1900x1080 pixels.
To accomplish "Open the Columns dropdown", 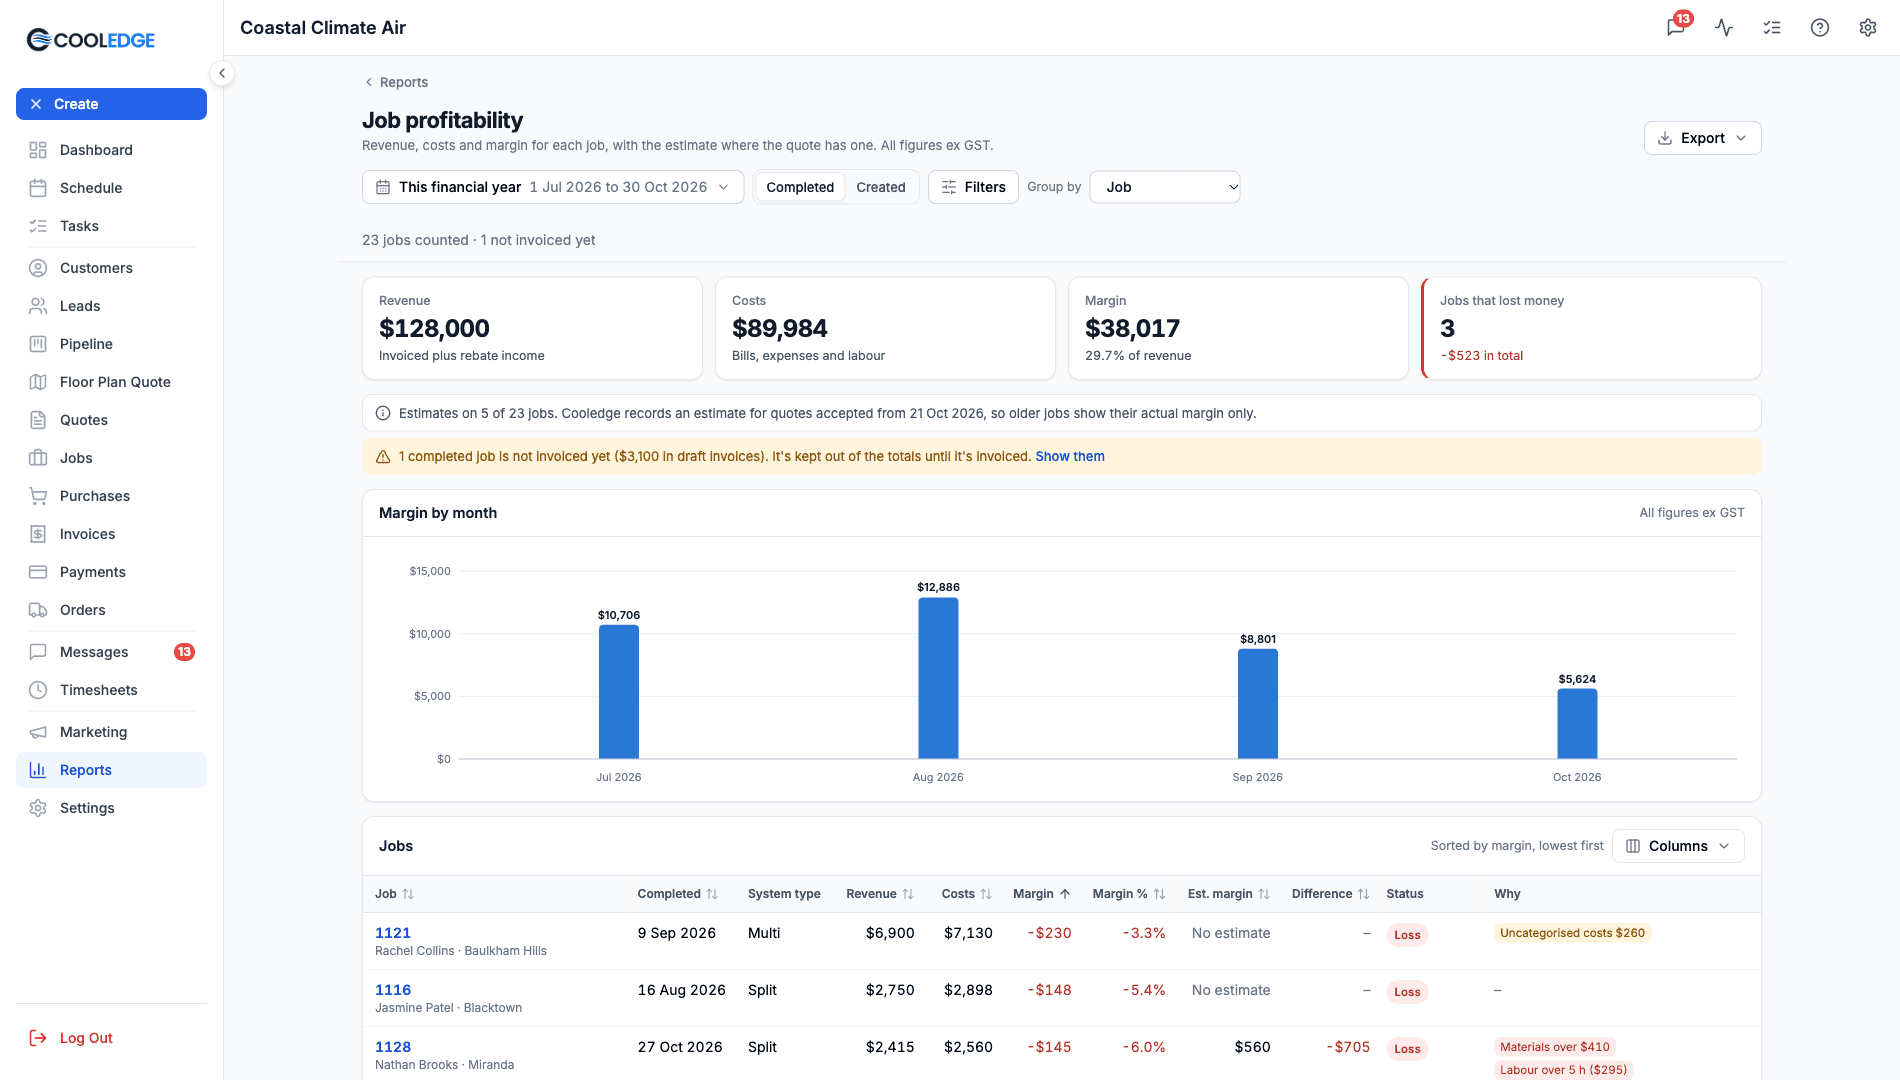I will [1678, 846].
